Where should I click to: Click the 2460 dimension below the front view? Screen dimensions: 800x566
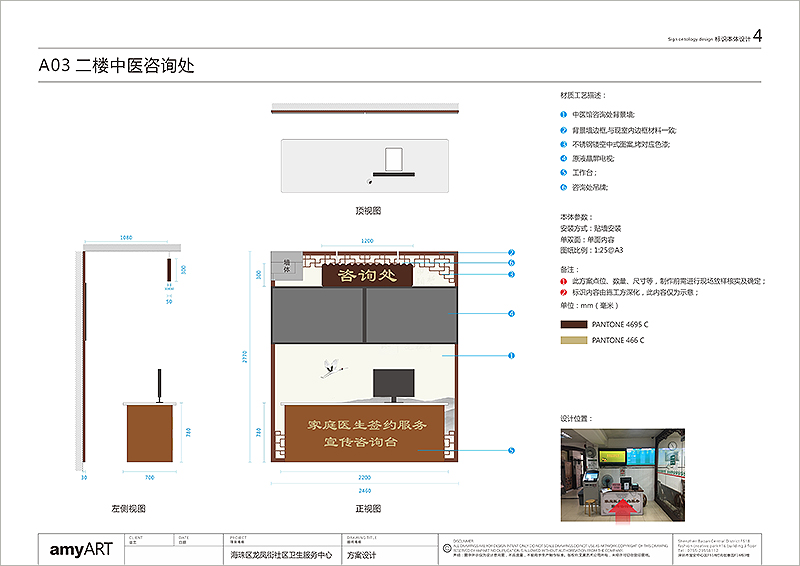(x=364, y=491)
